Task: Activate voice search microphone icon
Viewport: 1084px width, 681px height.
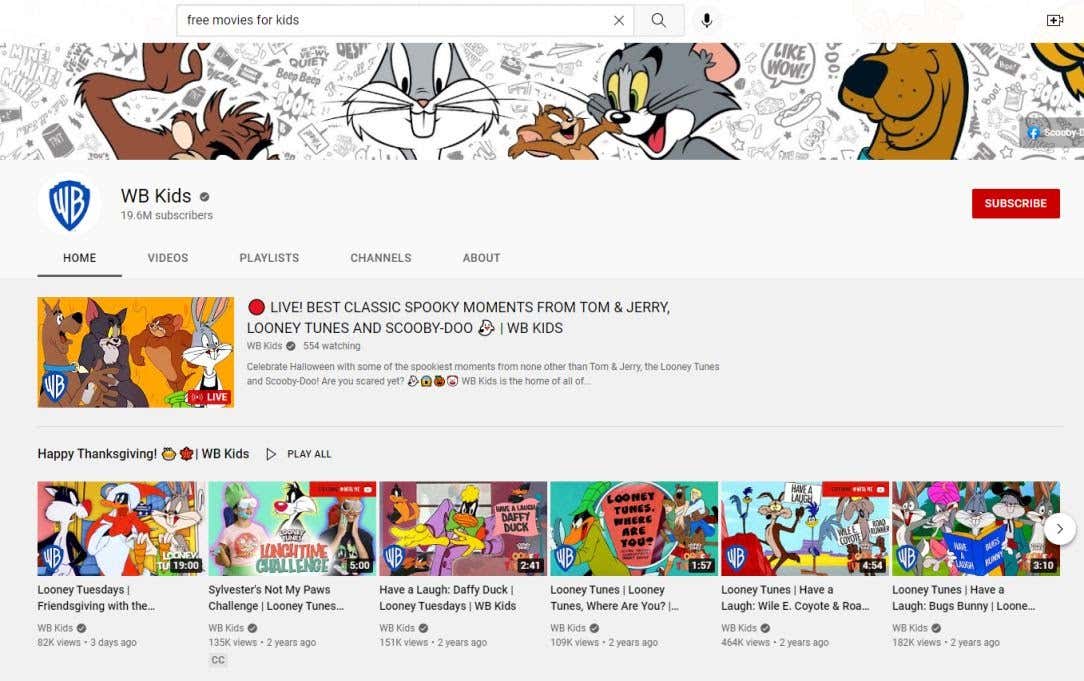Action: click(x=706, y=20)
